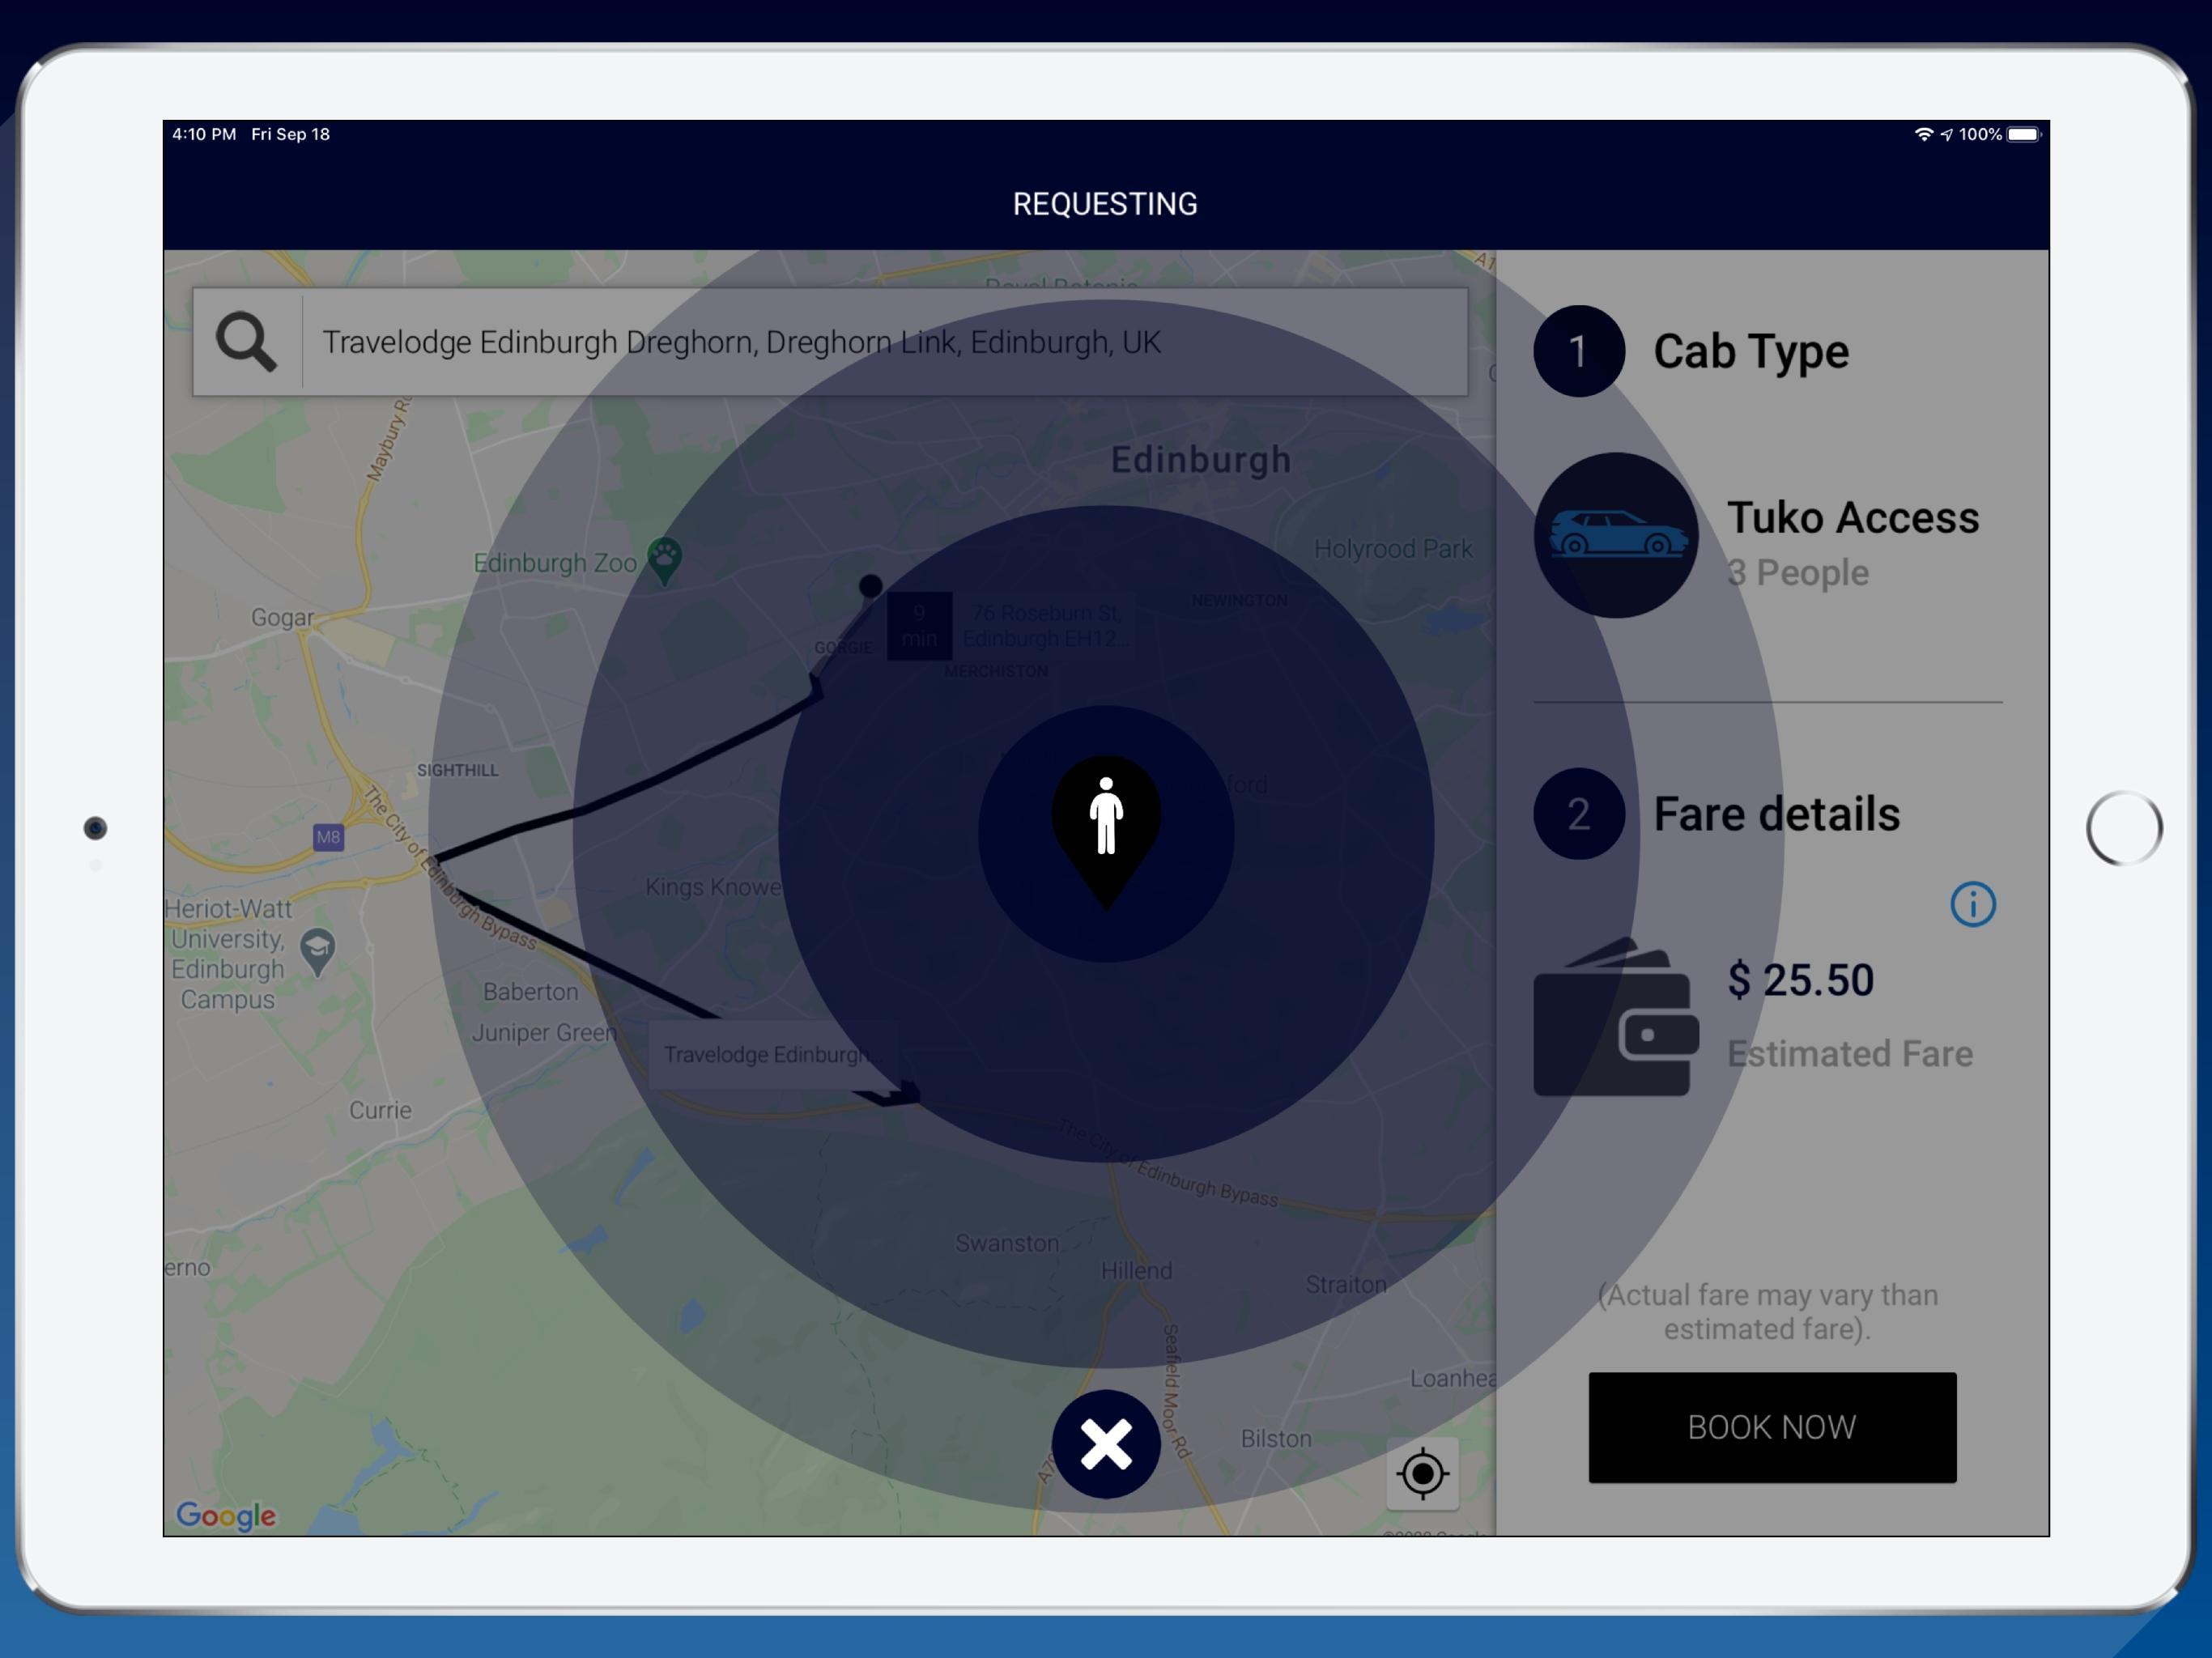
Task: Tap the REQUESTING title bar text
Action: 1105,204
